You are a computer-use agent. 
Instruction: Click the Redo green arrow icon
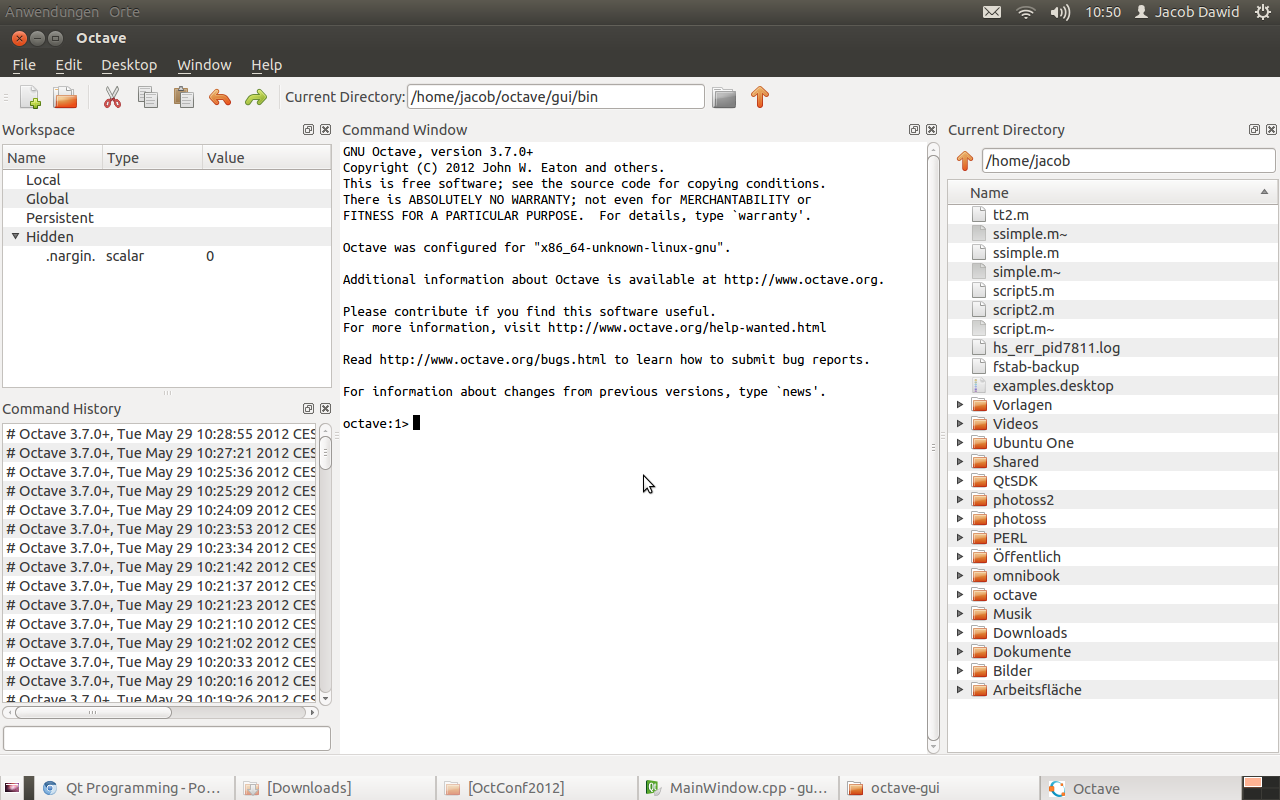coord(256,97)
